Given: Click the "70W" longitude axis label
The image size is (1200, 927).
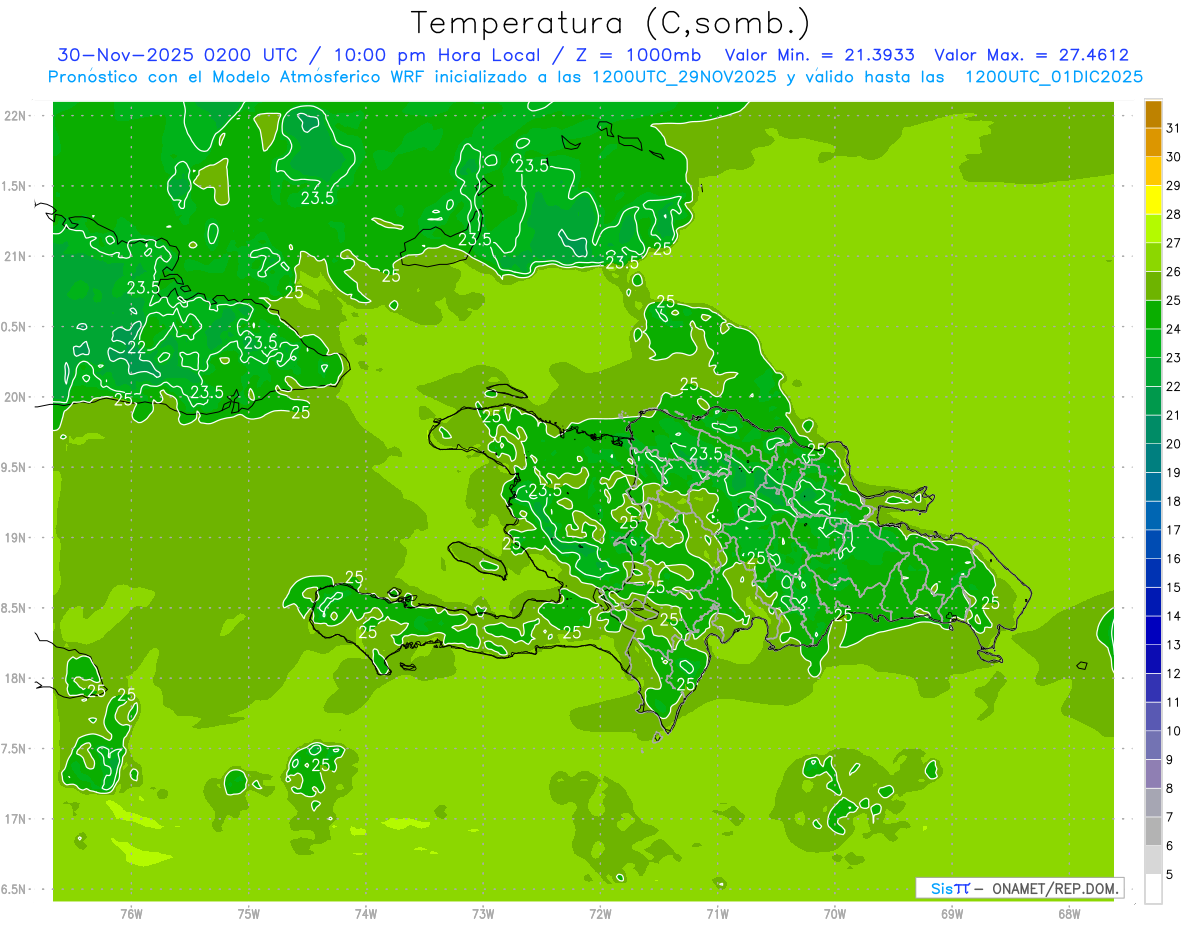Looking at the screenshot, I should coord(835,914).
